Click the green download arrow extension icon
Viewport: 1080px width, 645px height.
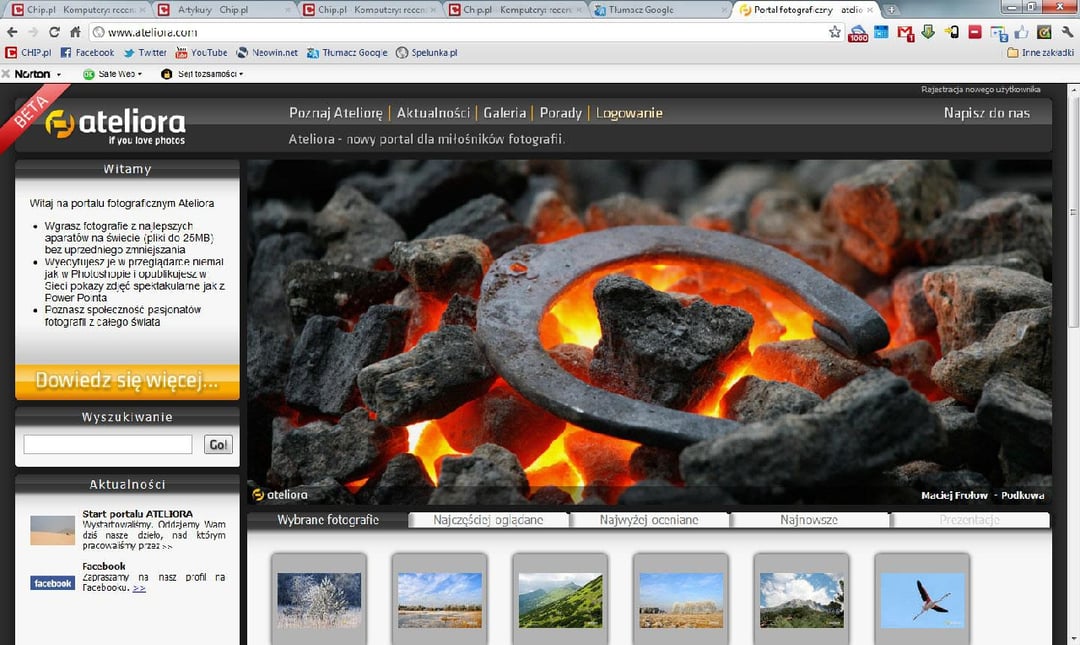click(928, 33)
